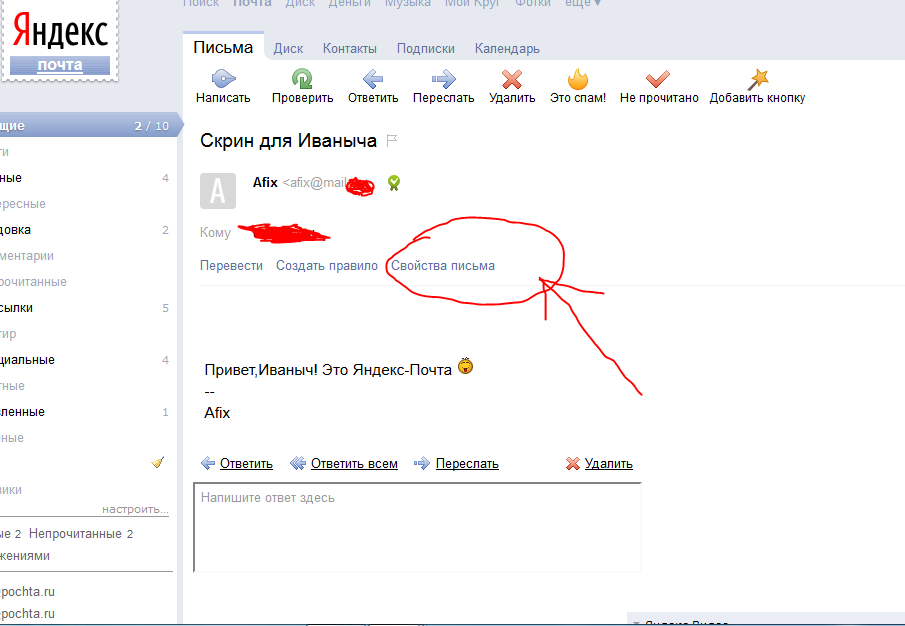The width and height of the screenshot is (905, 626).
Task: Click the Ответить всем link
Action: pos(354,463)
